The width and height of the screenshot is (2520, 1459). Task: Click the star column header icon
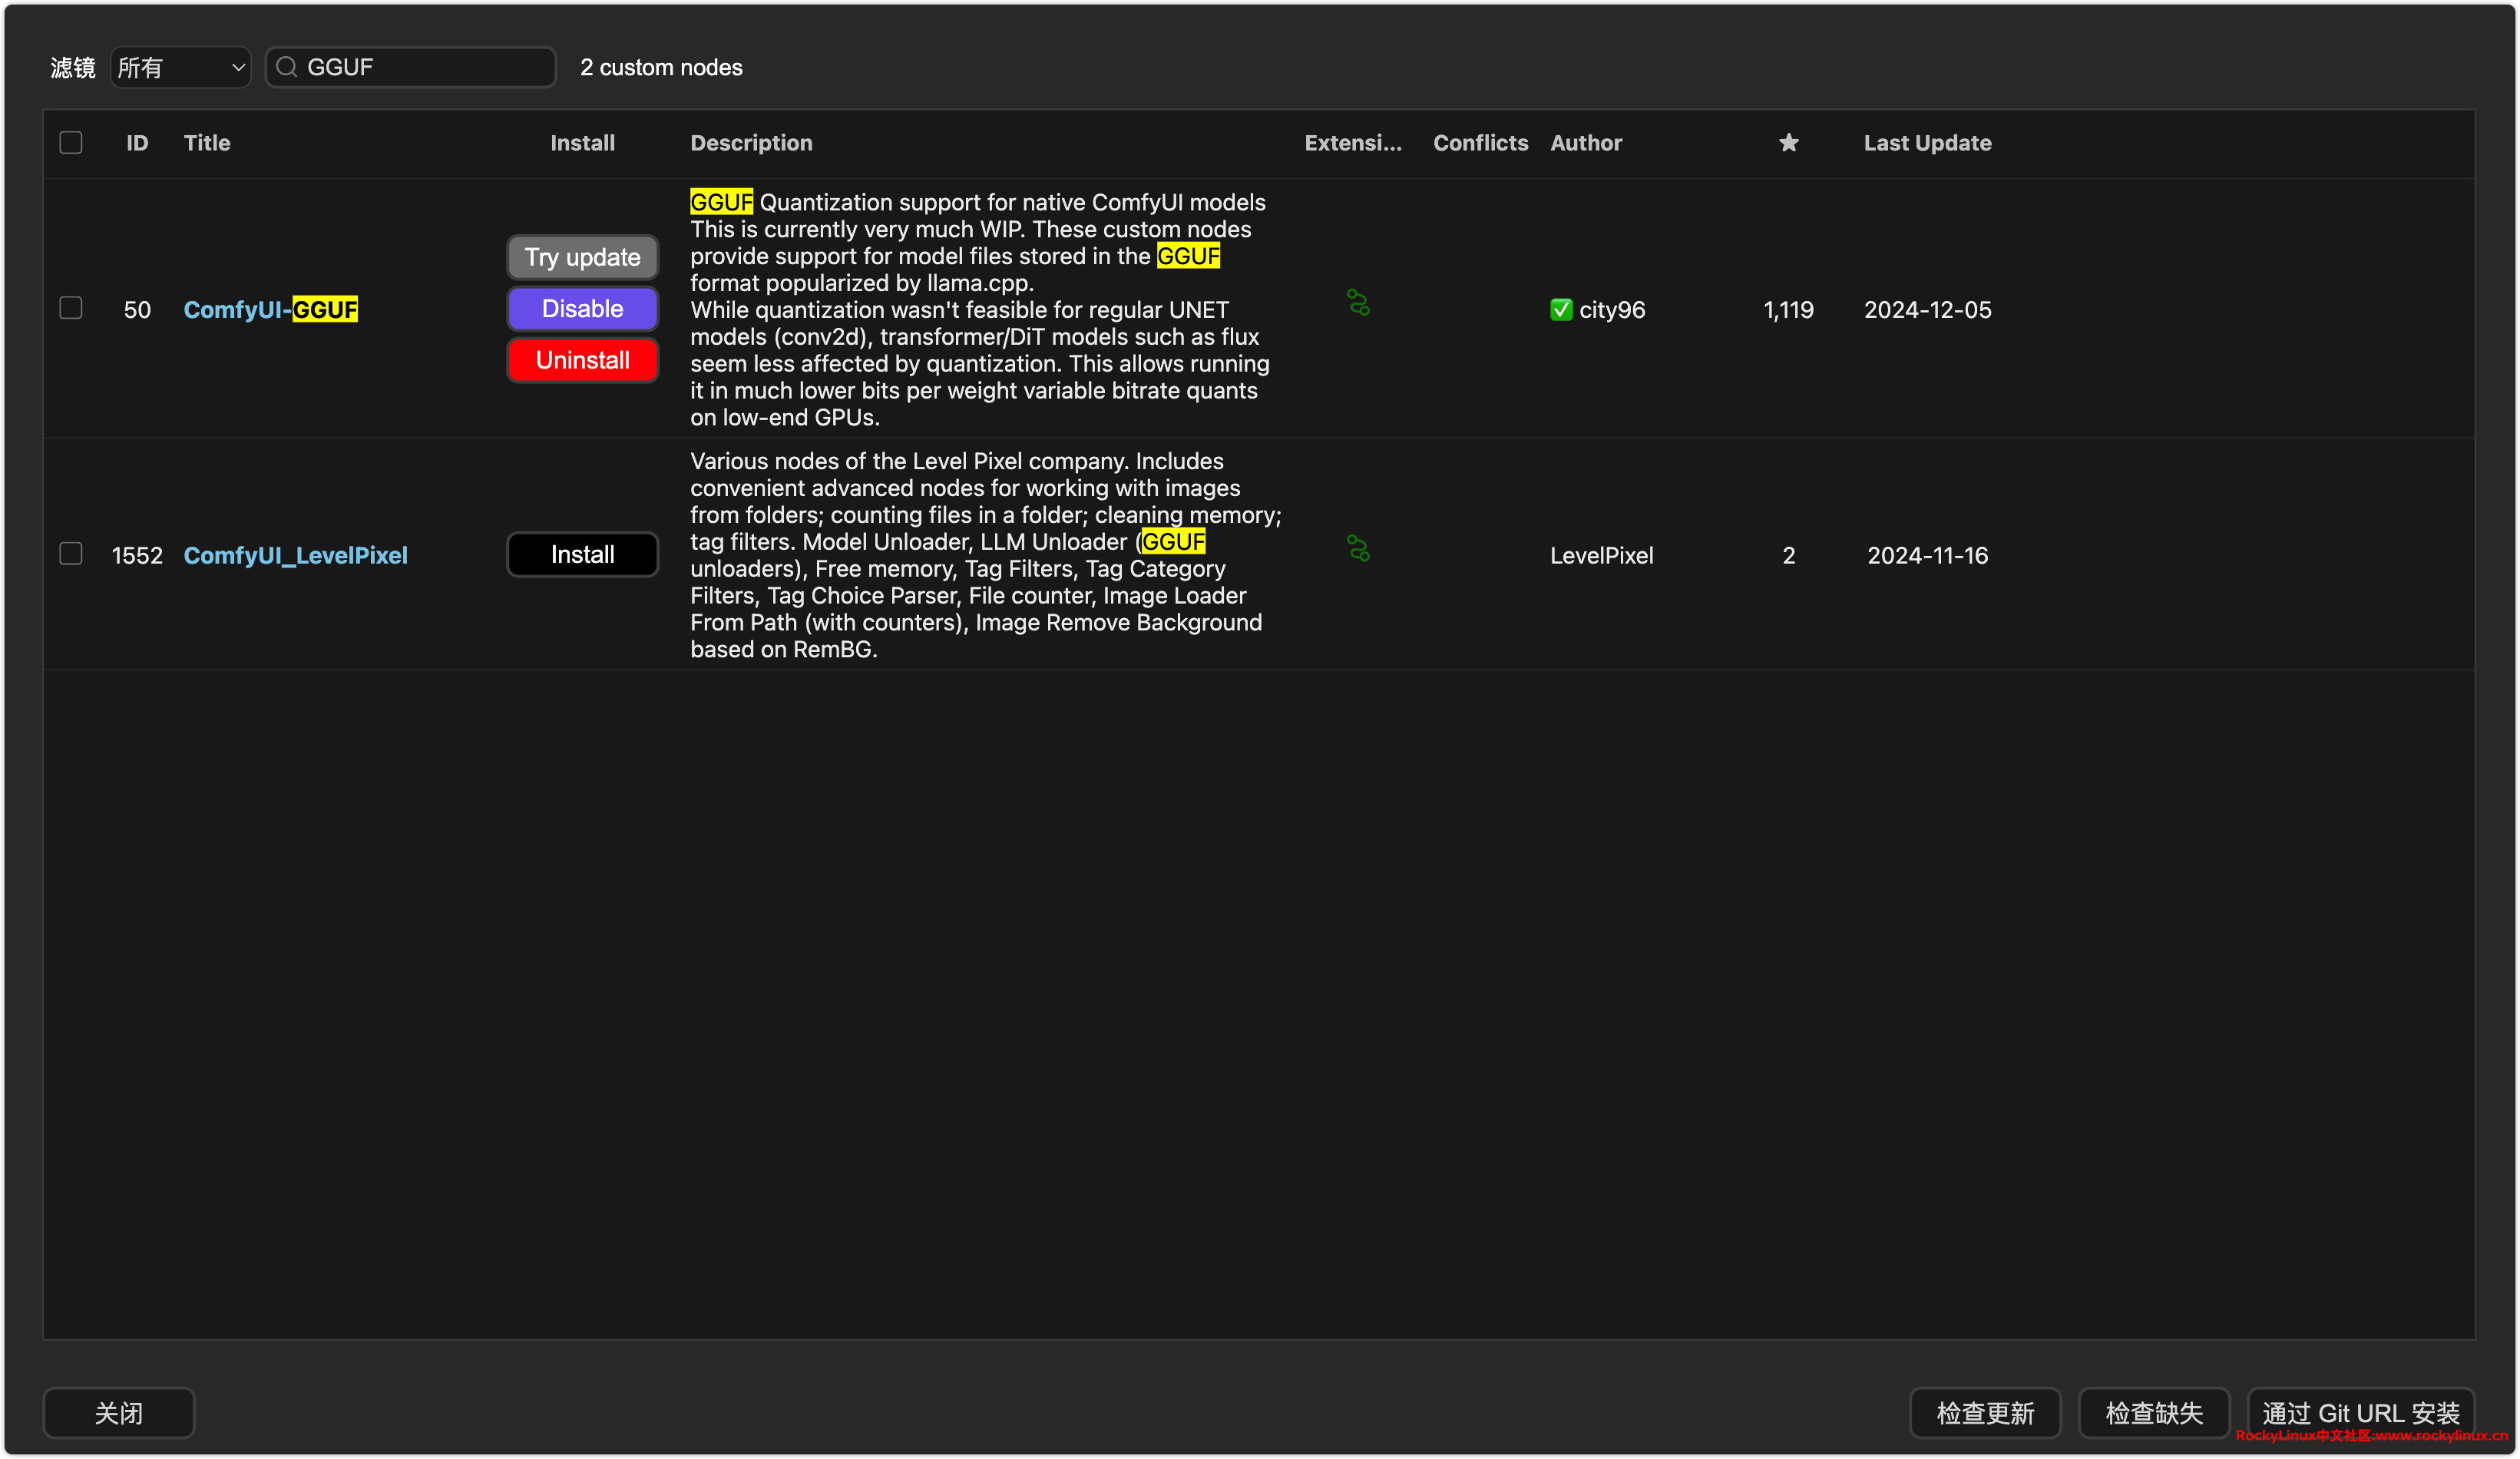point(1788,143)
